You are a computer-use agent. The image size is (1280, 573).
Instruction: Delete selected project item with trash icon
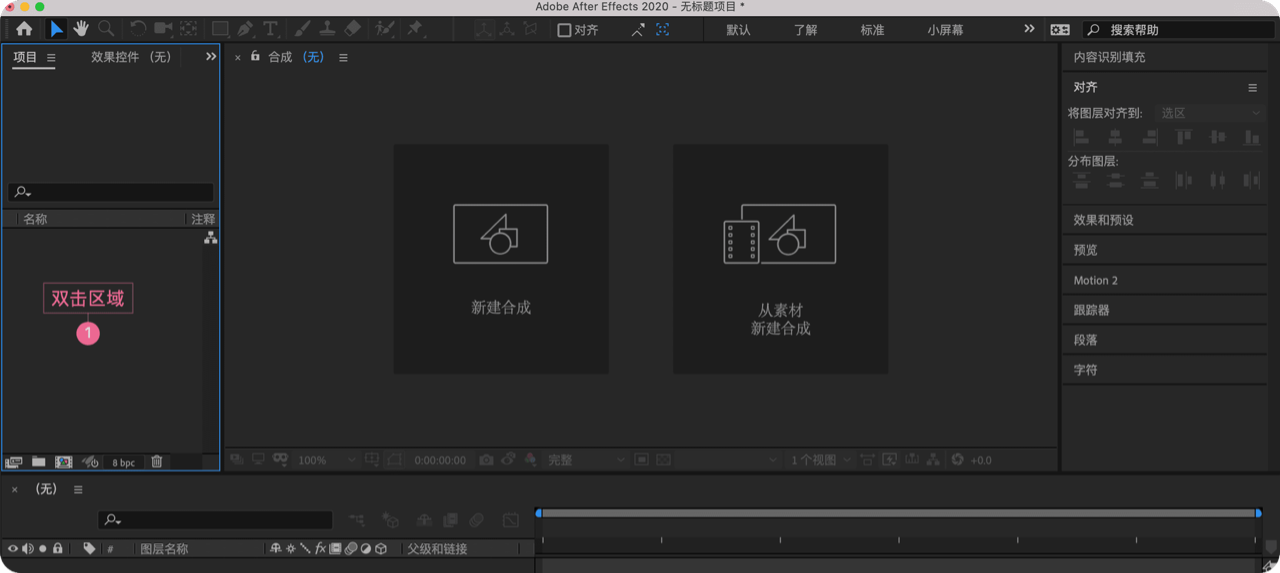(157, 462)
